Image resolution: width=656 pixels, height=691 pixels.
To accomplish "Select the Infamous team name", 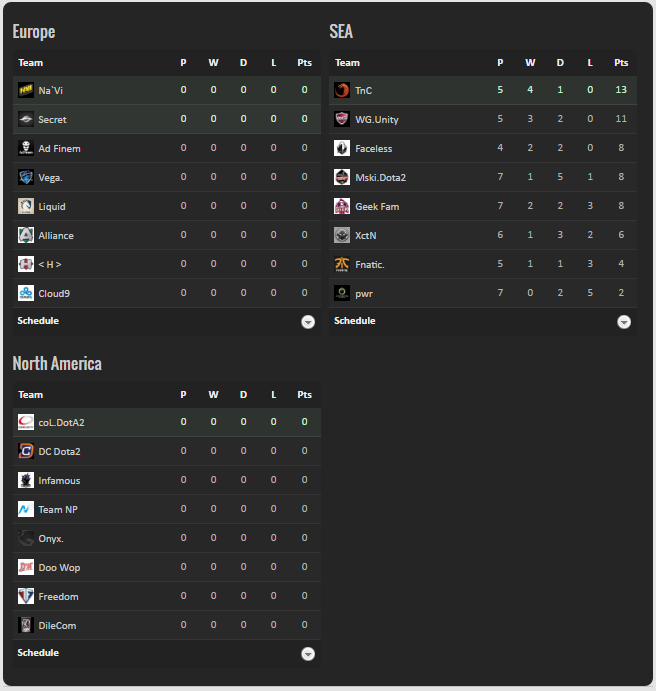I will [x=59, y=481].
